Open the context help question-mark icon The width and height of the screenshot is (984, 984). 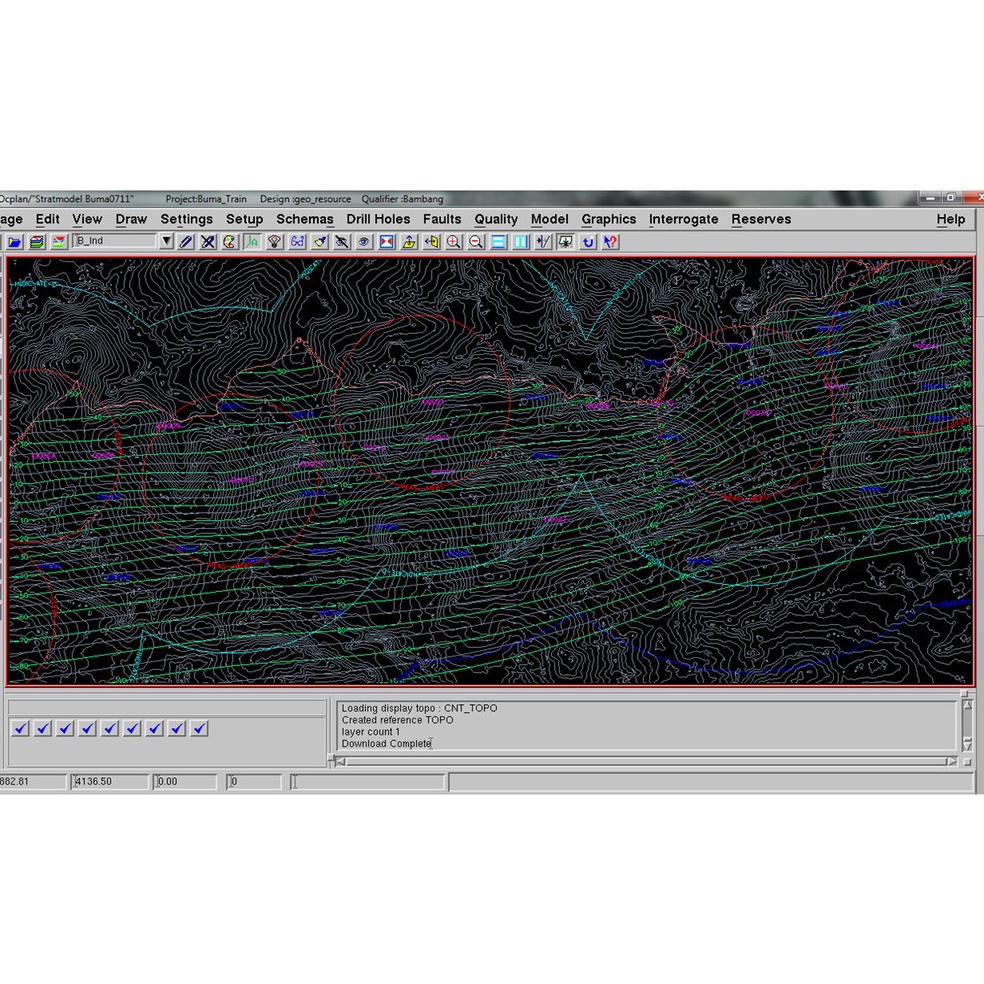tap(610, 242)
